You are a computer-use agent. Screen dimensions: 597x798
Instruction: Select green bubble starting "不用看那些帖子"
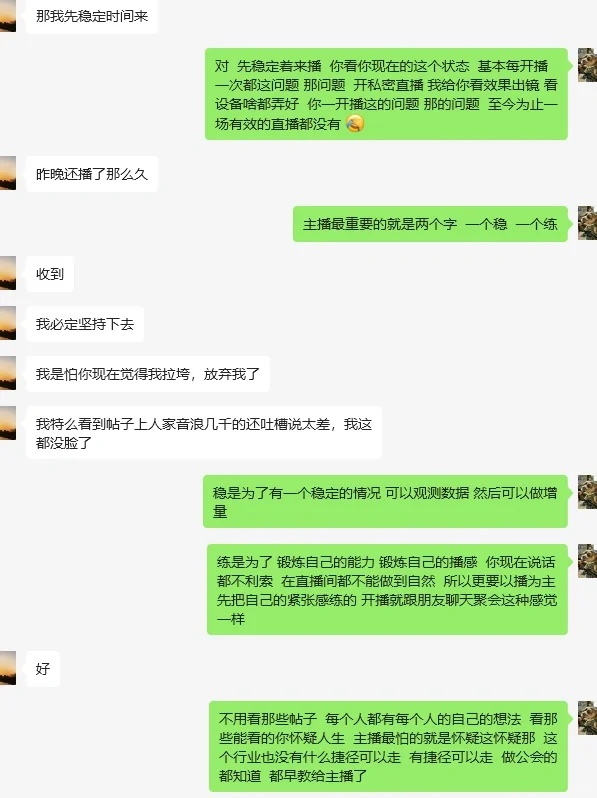pos(388,747)
